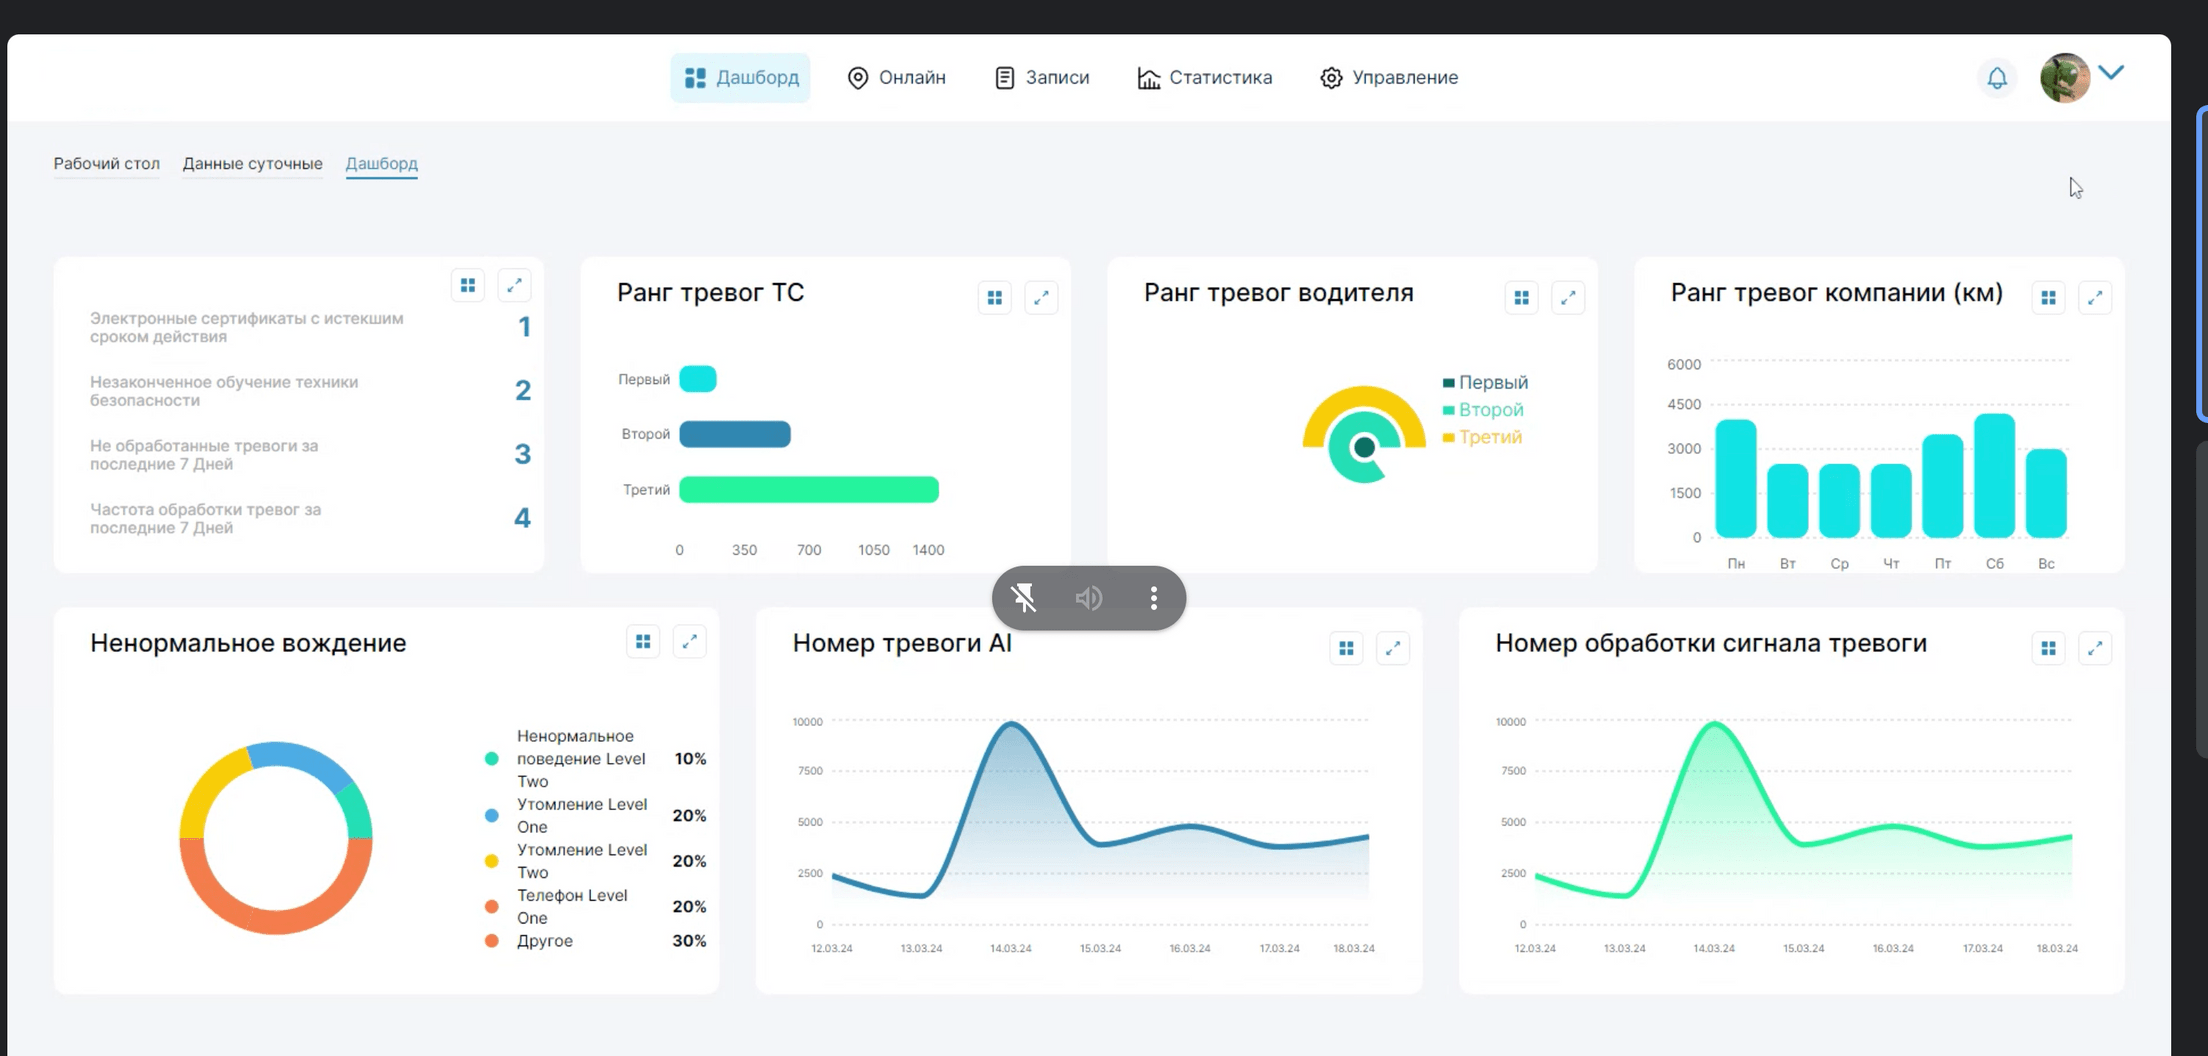Select the underlined Дашборд sub-tab
The height and width of the screenshot is (1056, 2208).
(381, 163)
